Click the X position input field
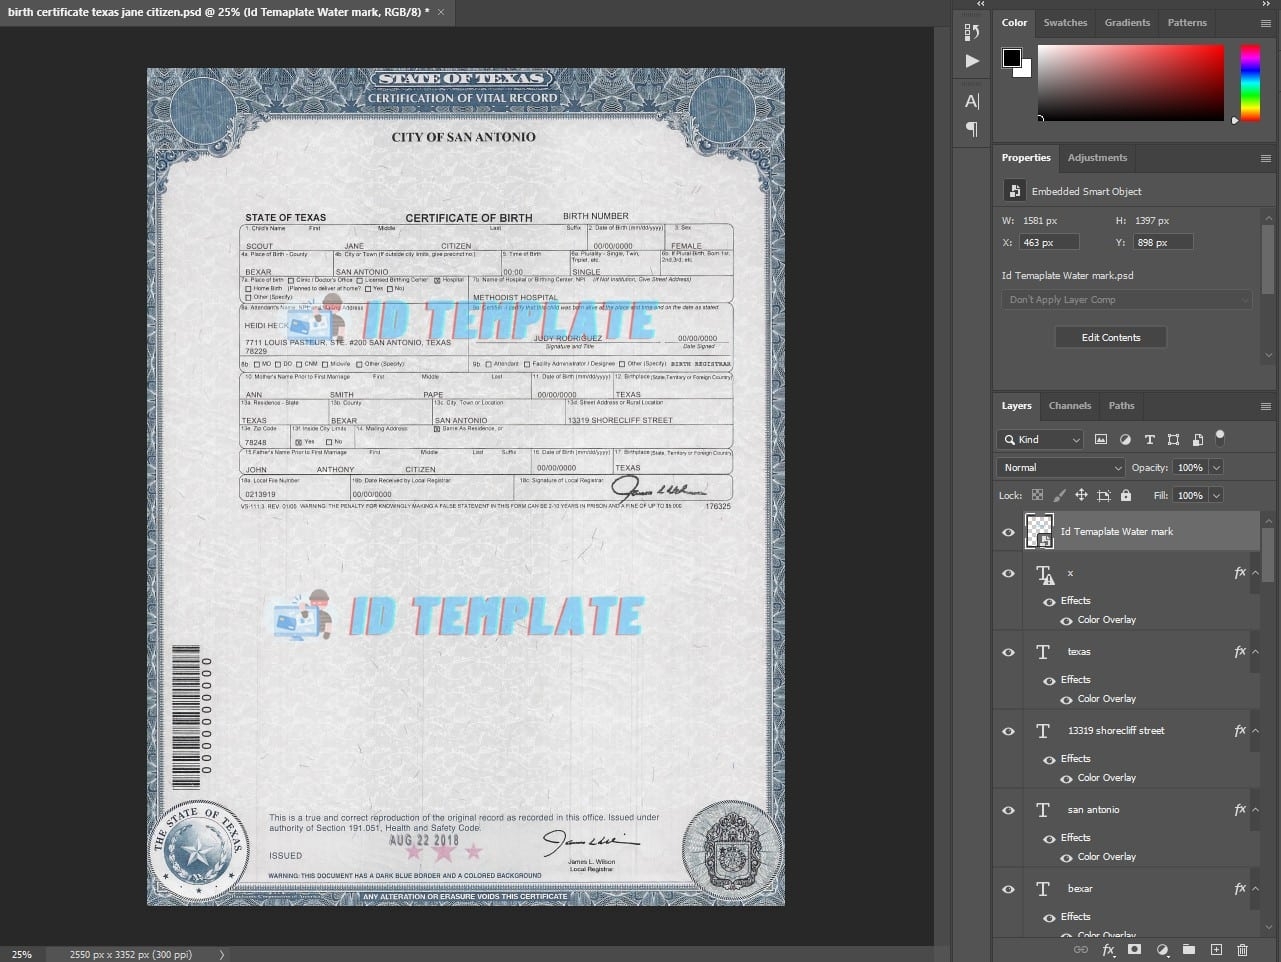Image resolution: width=1281 pixels, height=962 pixels. coord(1048,242)
